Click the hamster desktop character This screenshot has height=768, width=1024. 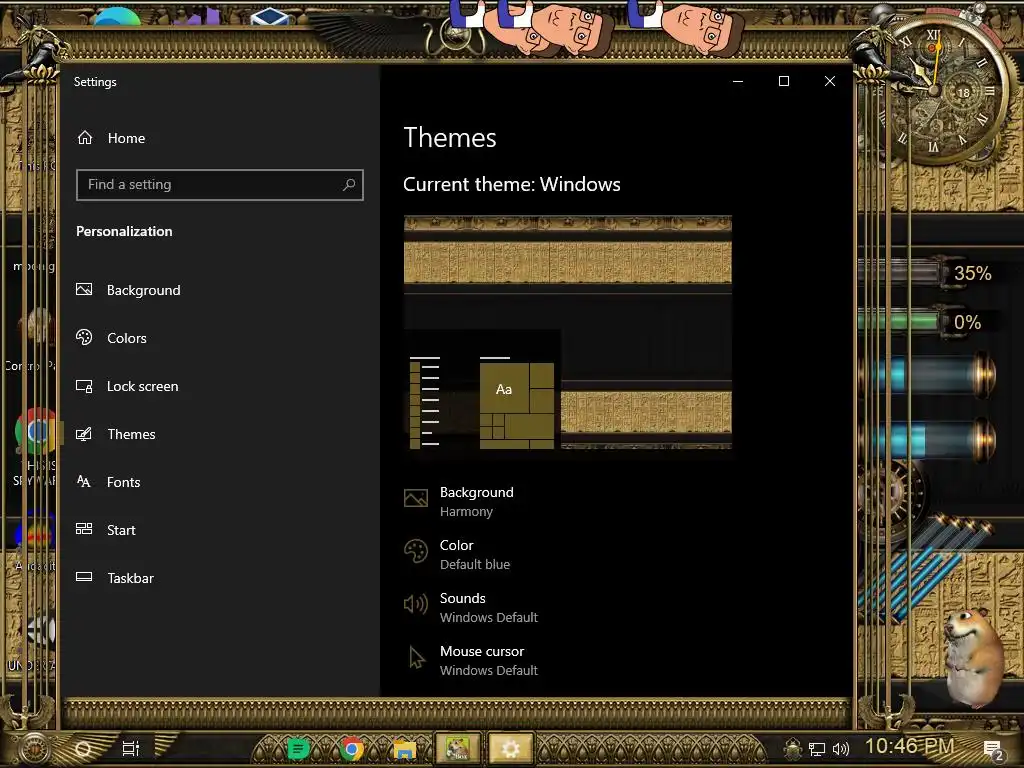(x=973, y=656)
